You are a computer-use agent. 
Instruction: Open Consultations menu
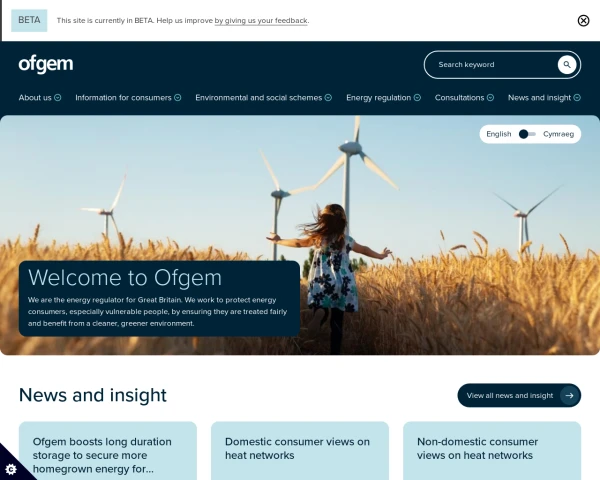pyautogui.click(x=459, y=98)
